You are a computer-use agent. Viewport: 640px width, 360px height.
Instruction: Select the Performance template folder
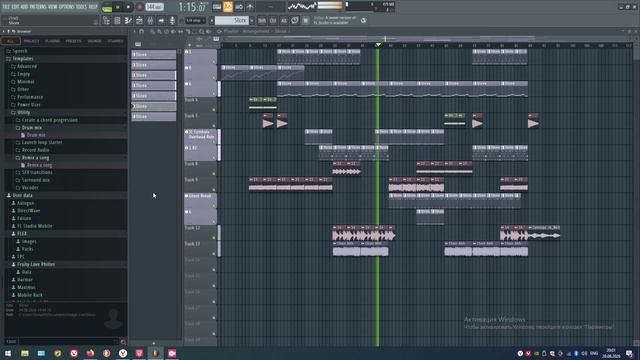click(30, 97)
